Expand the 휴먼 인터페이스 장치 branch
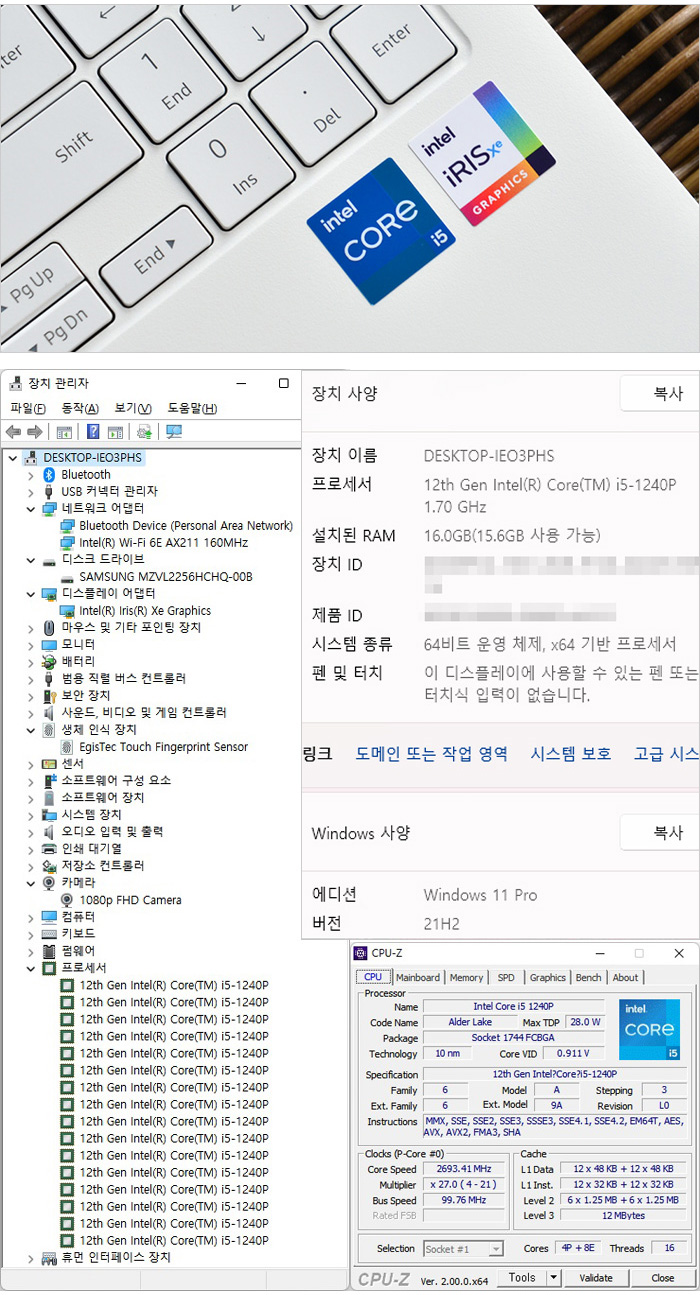Image resolution: width=700 pixels, height=1295 pixels. pyautogui.click(x=30, y=1257)
